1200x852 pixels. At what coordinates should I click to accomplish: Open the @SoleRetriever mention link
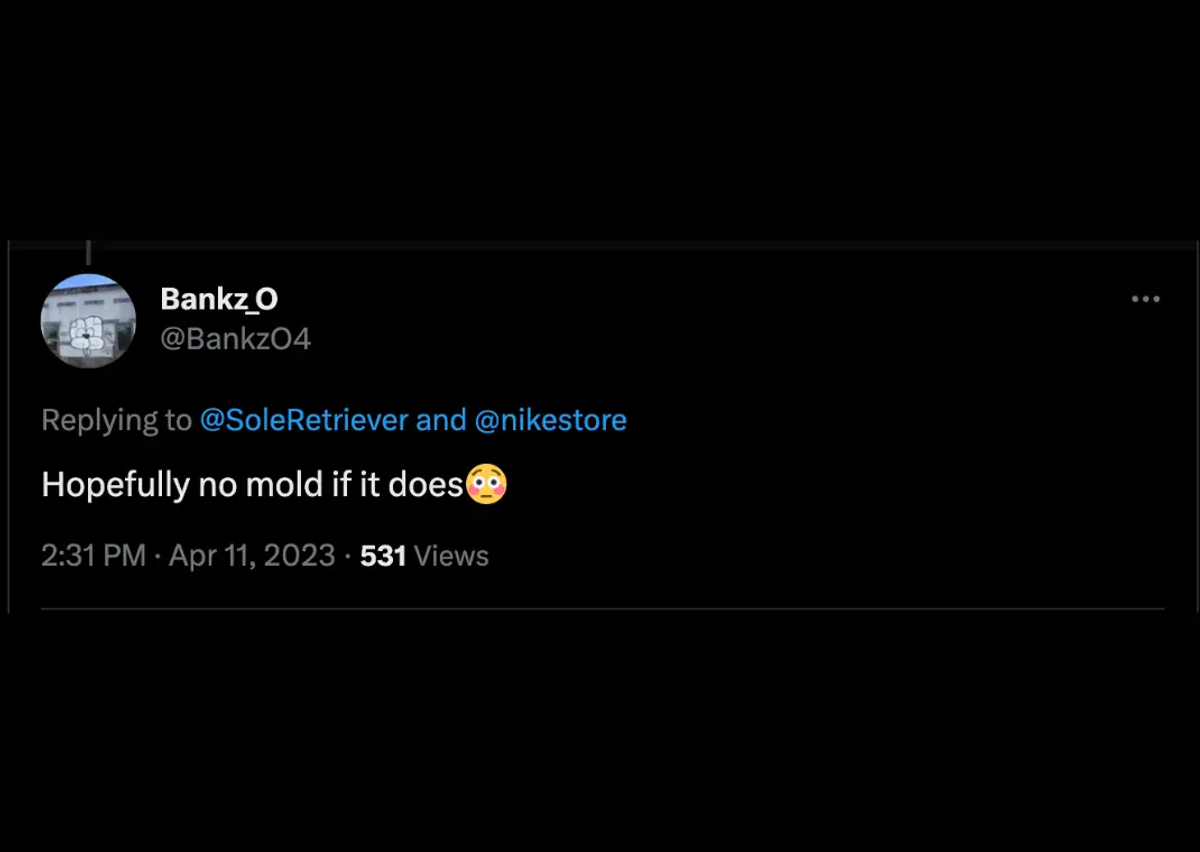[x=304, y=420]
